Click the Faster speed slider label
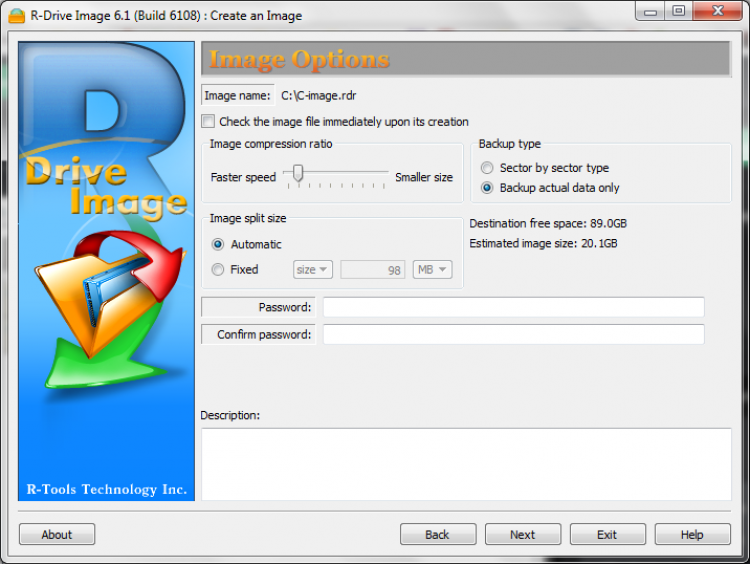This screenshot has width=750, height=564. coord(243,177)
